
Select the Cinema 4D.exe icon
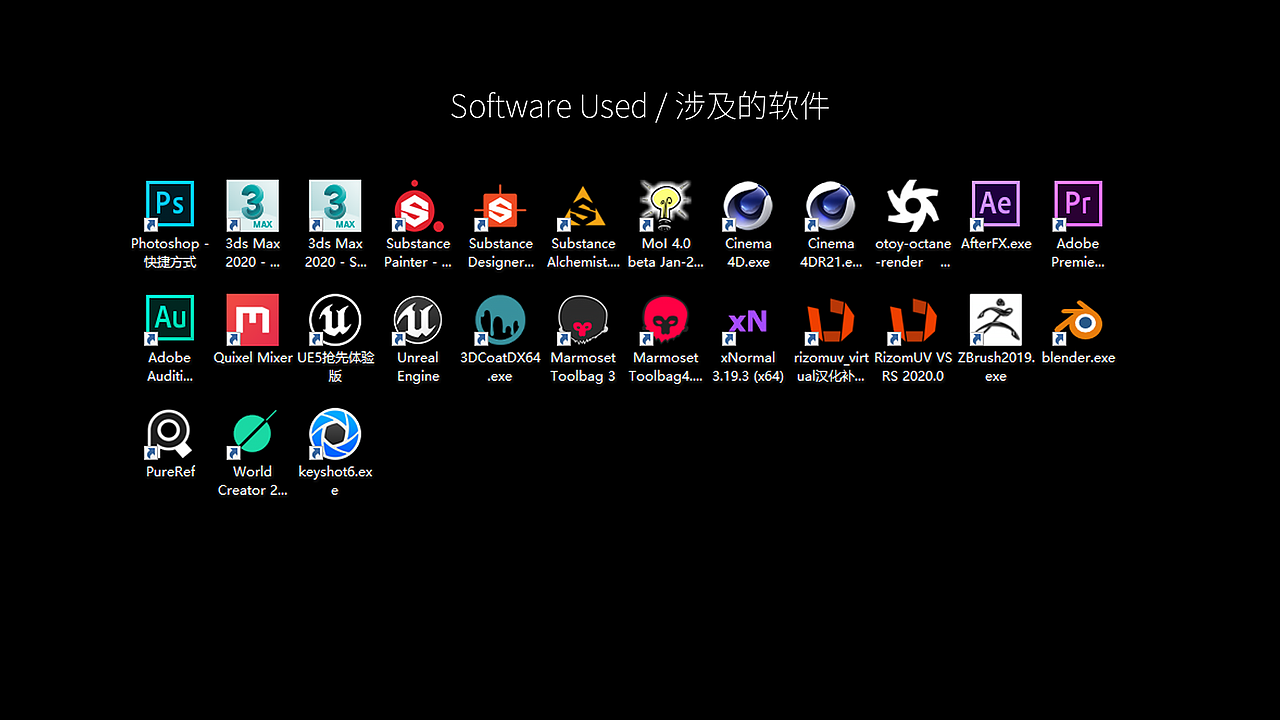tap(748, 205)
